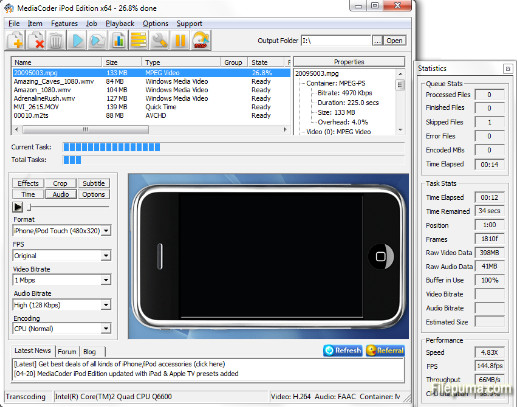This screenshot has width=517, height=407.
Task: Click the speedometer benchmark toolbar icon
Action: [x=201, y=40]
